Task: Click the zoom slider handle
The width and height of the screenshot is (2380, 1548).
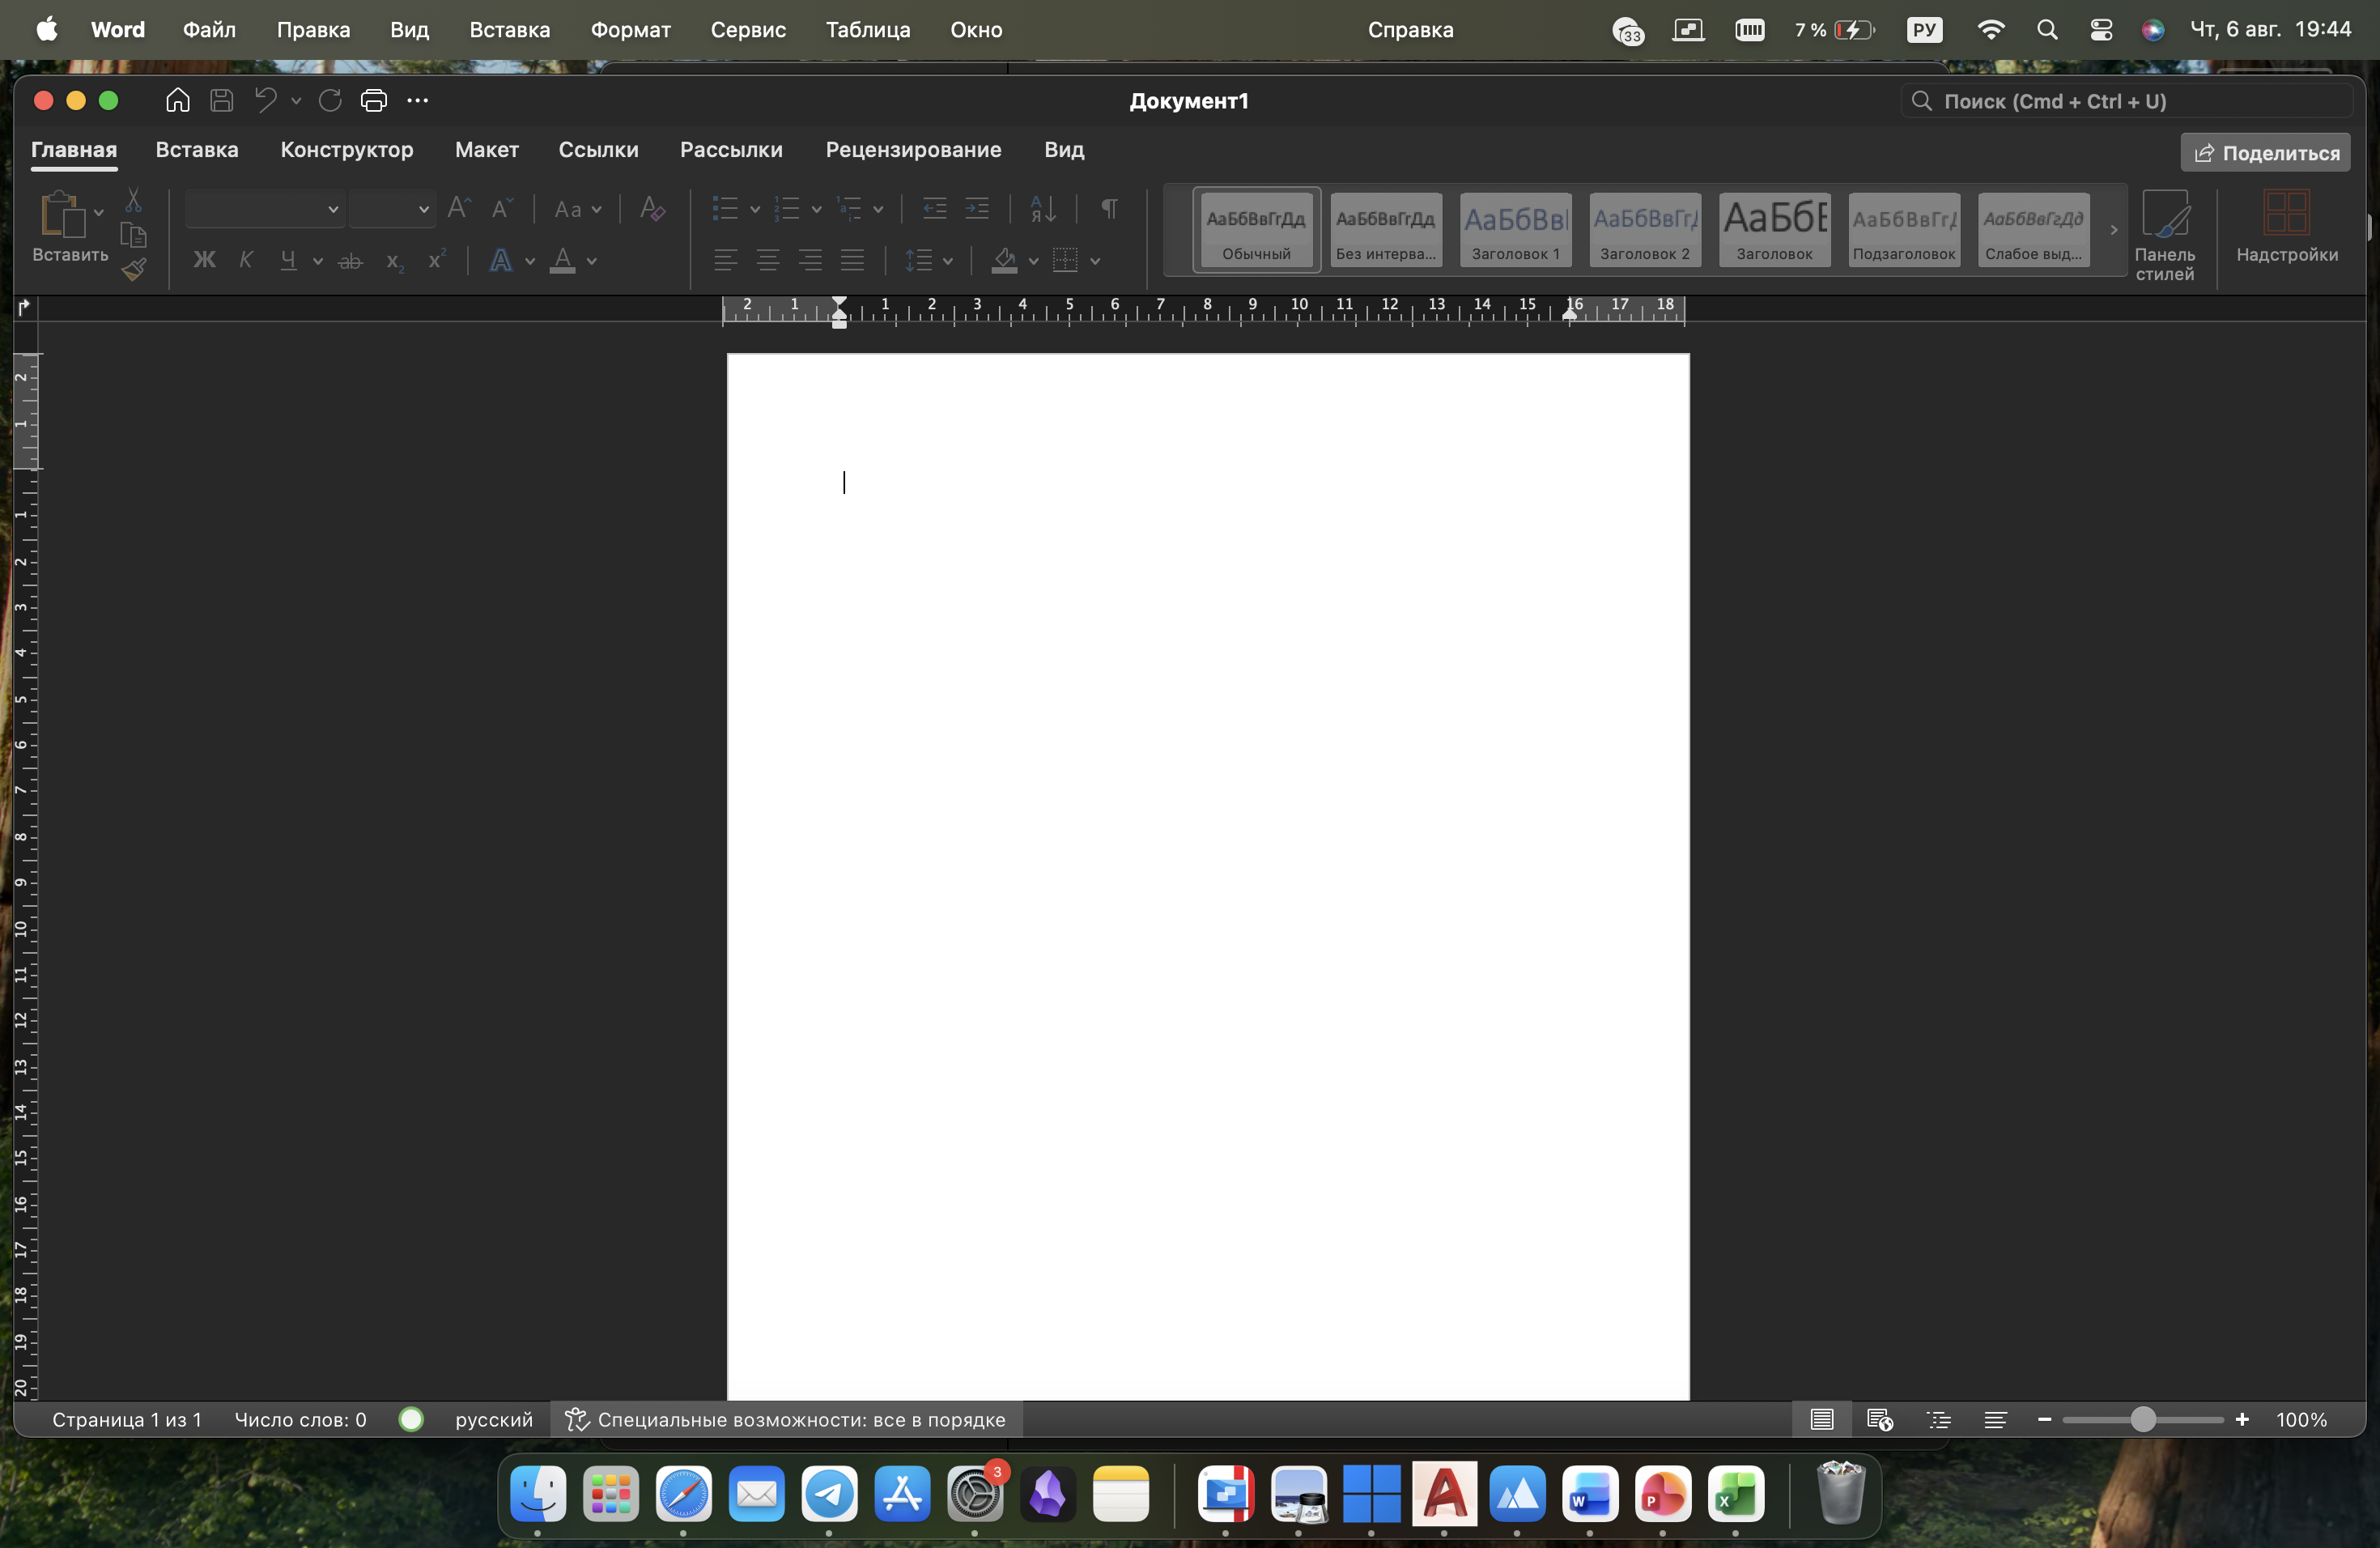Action: 2142,1419
